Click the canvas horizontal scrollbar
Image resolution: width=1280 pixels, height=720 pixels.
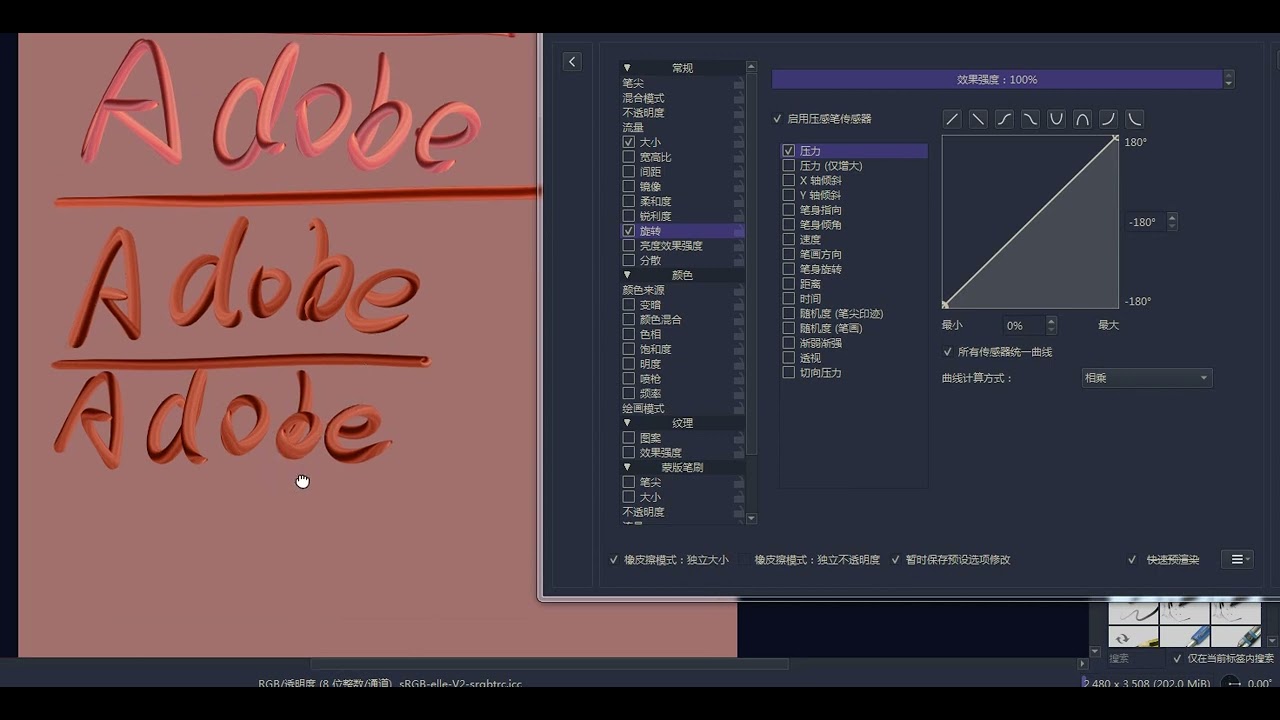(x=548, y=664)
